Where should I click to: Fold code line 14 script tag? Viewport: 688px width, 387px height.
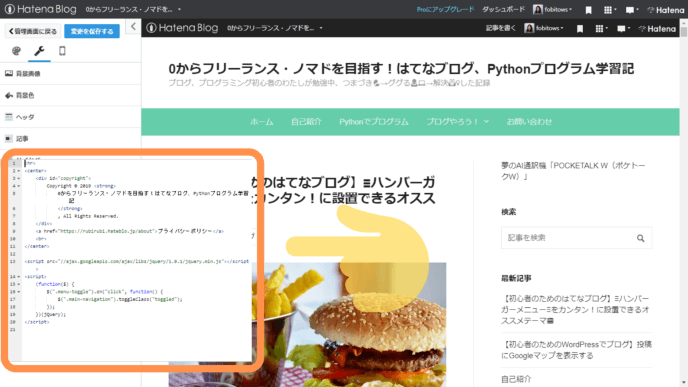18,276
